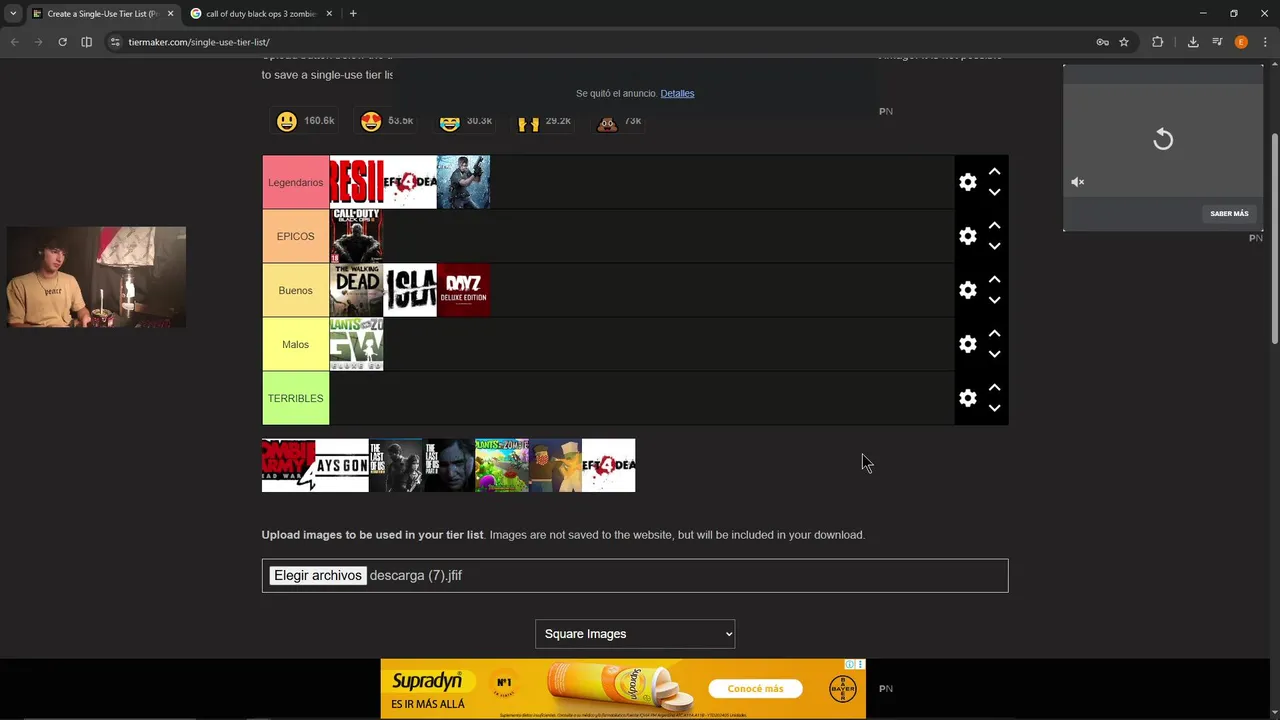Viewport: 1280px width, 720px height.
Task: Open the Chrome extensions puzzle icon
Action: tap(1158, 42)
